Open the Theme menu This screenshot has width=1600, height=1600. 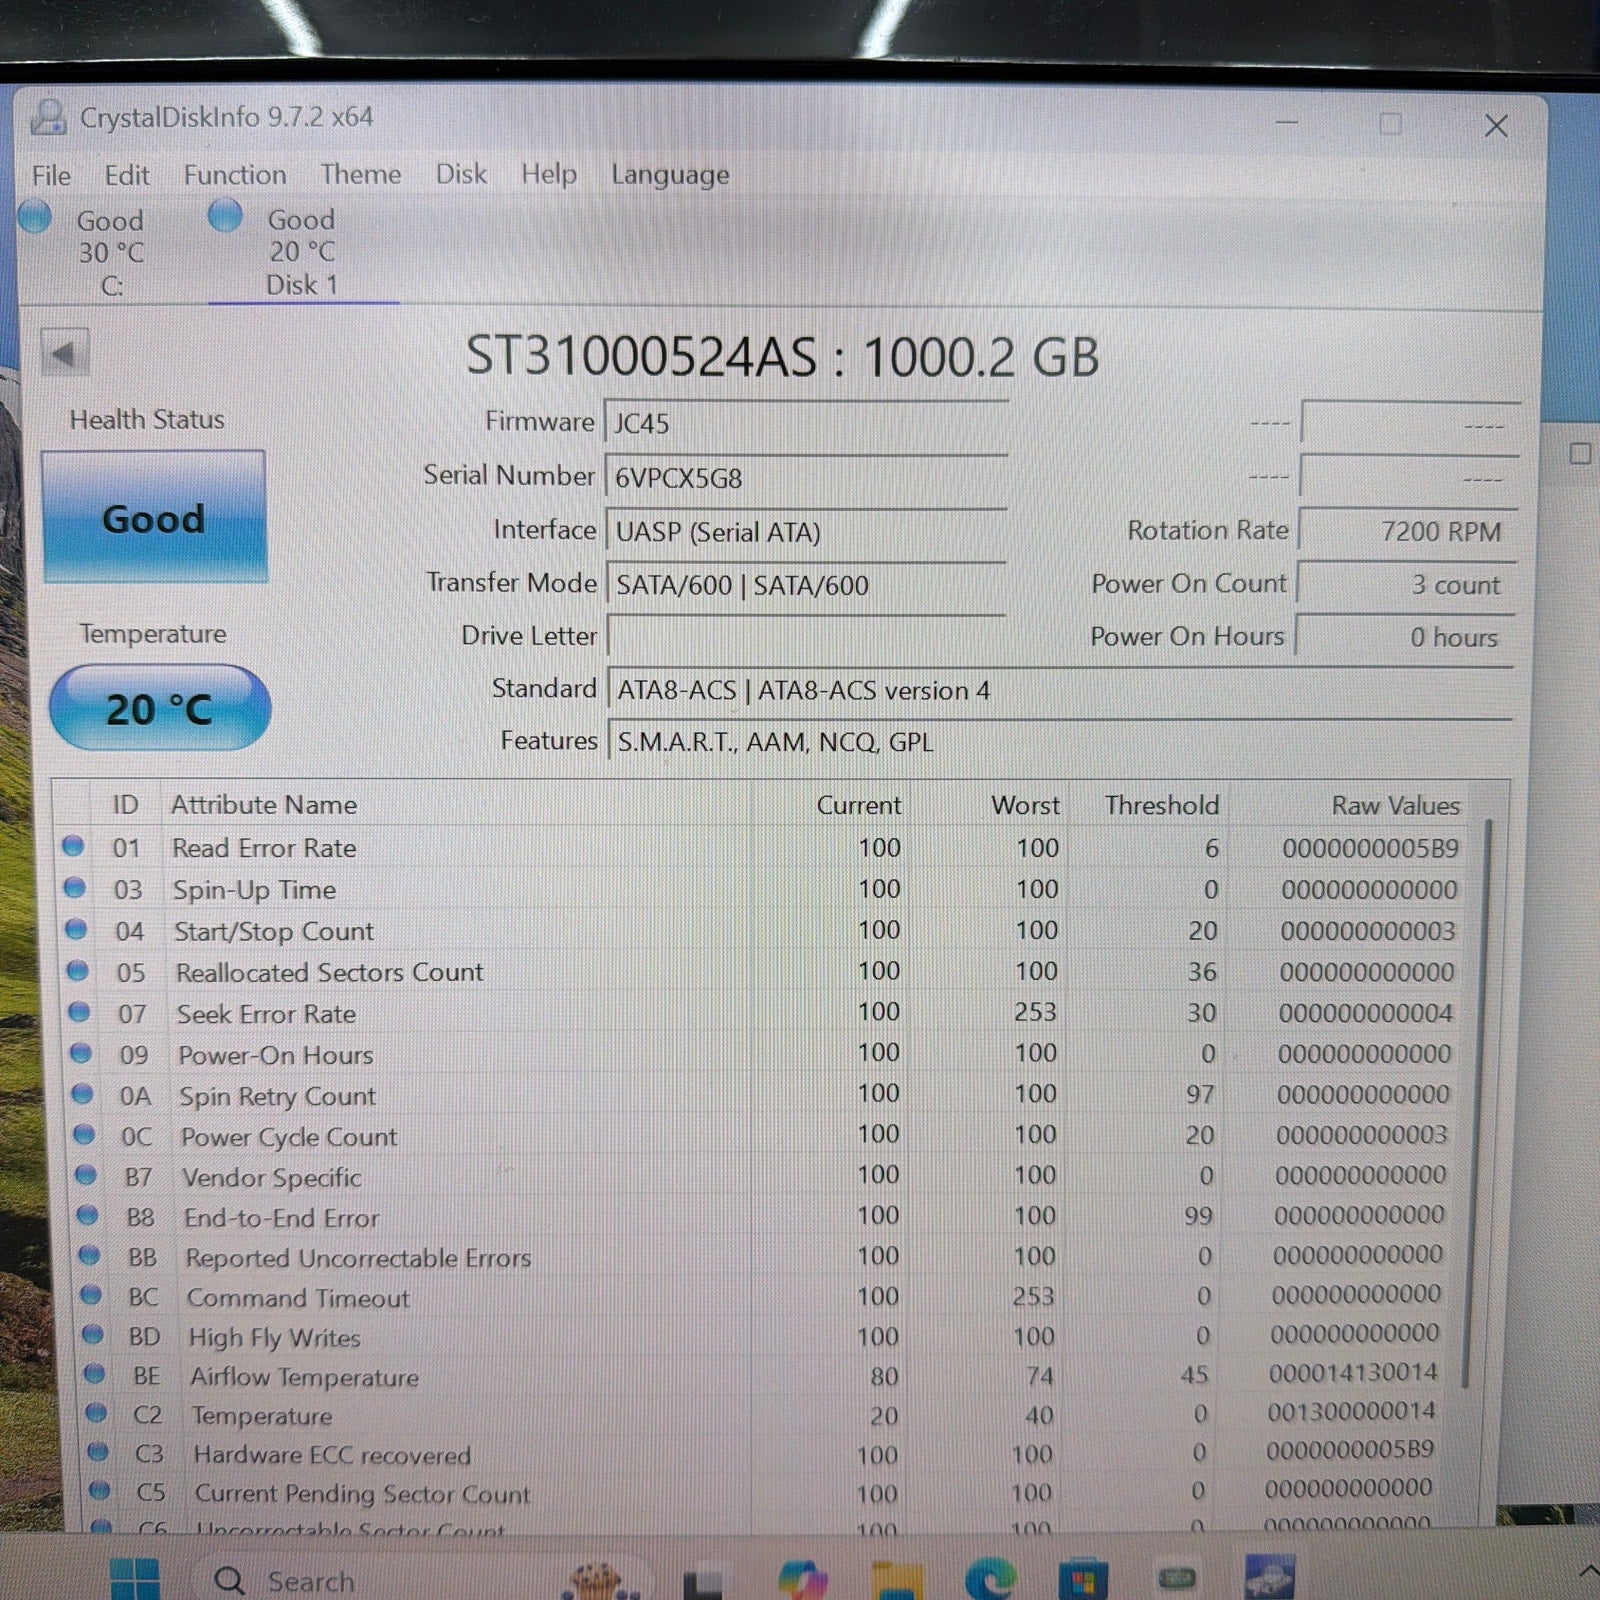coord(360,175)
